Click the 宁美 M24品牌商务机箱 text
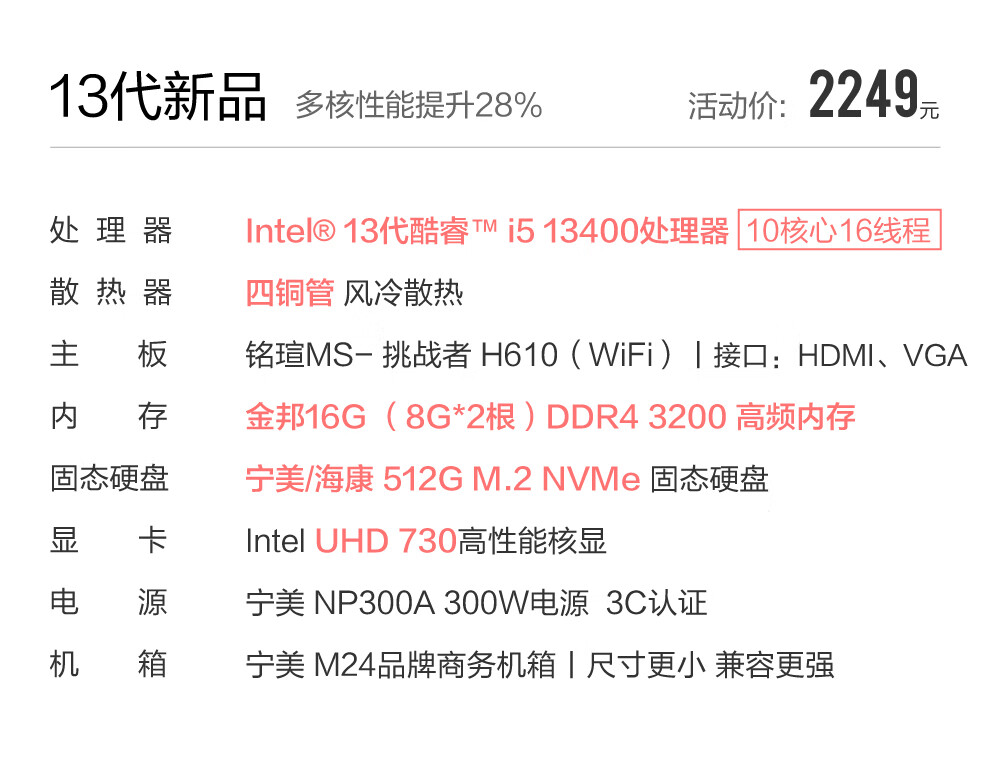990x760 pixels. tap(401, 665)
